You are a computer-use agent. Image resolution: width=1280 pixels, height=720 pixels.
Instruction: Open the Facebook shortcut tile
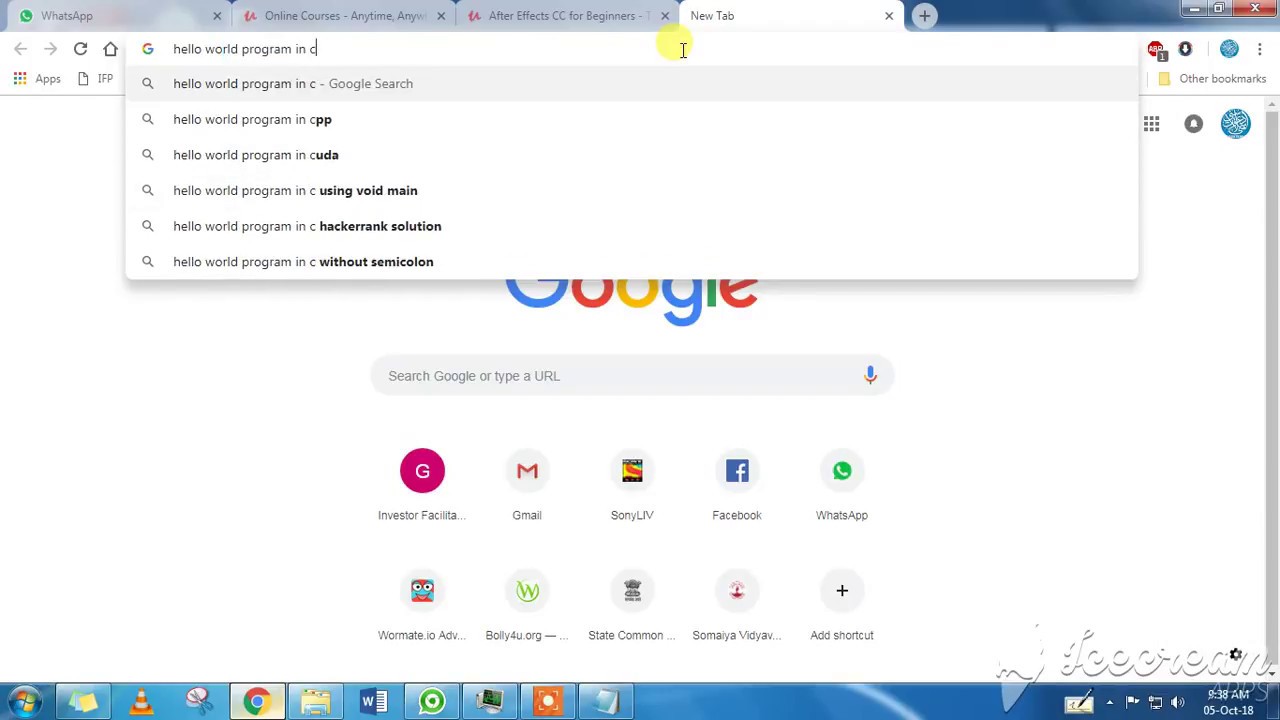(x=737, y=485)
